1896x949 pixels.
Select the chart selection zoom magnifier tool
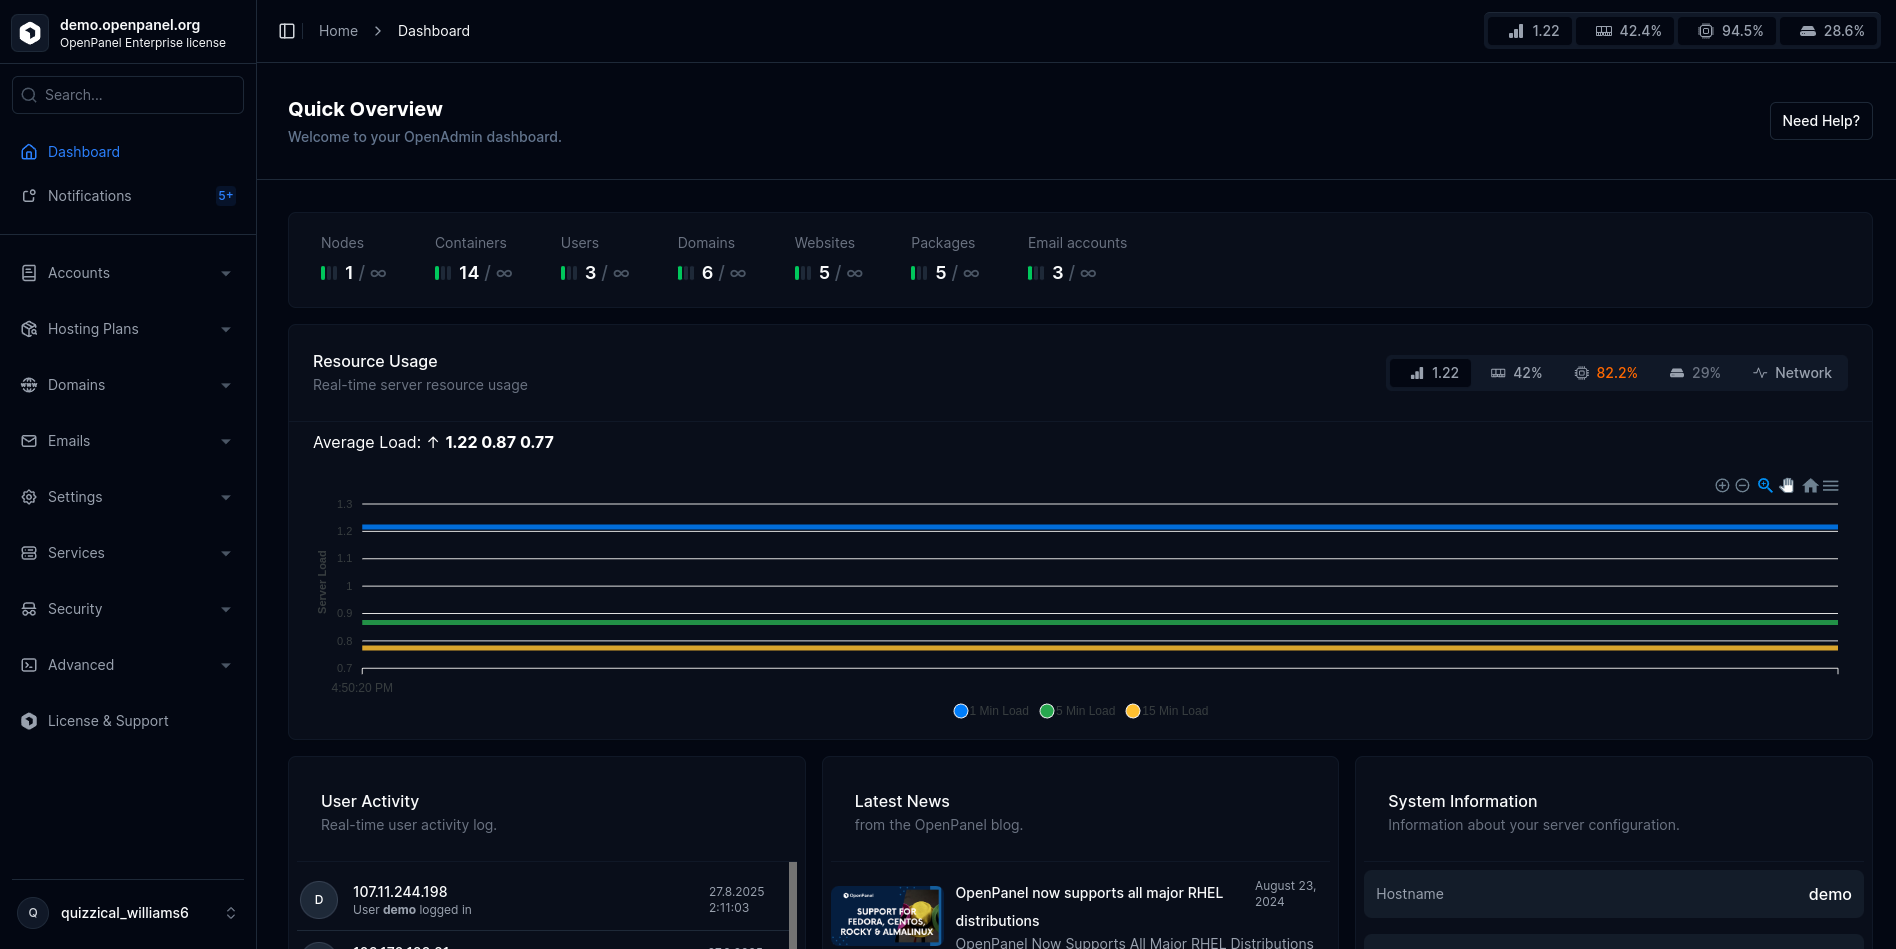(x=1765, y=486)
